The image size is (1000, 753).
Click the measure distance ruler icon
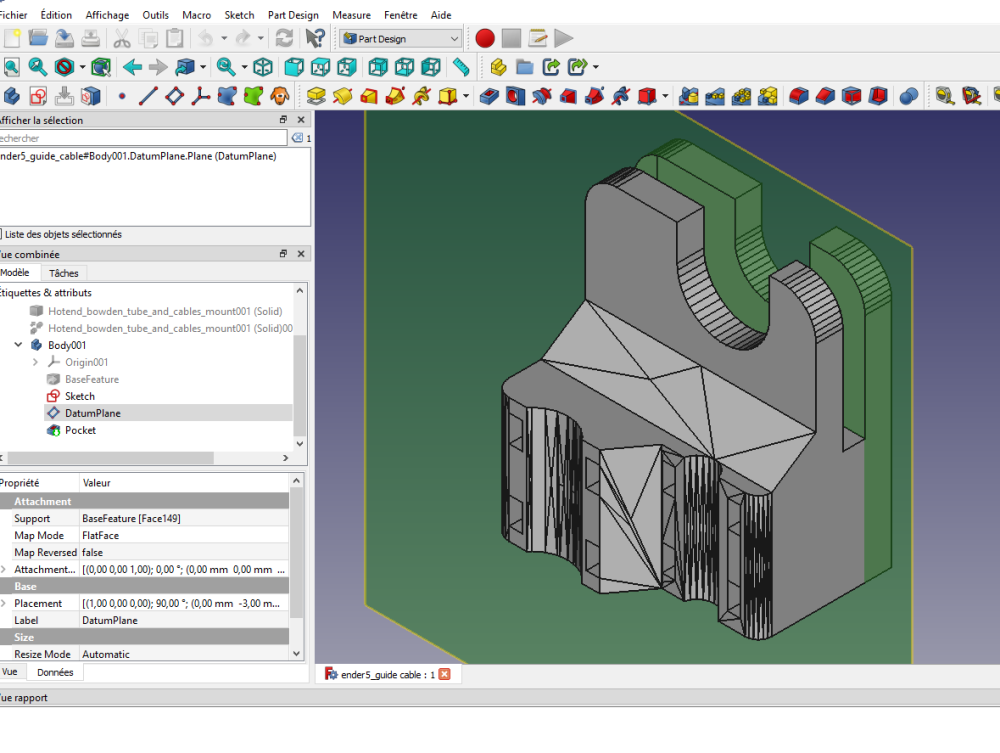click(460, 67)
